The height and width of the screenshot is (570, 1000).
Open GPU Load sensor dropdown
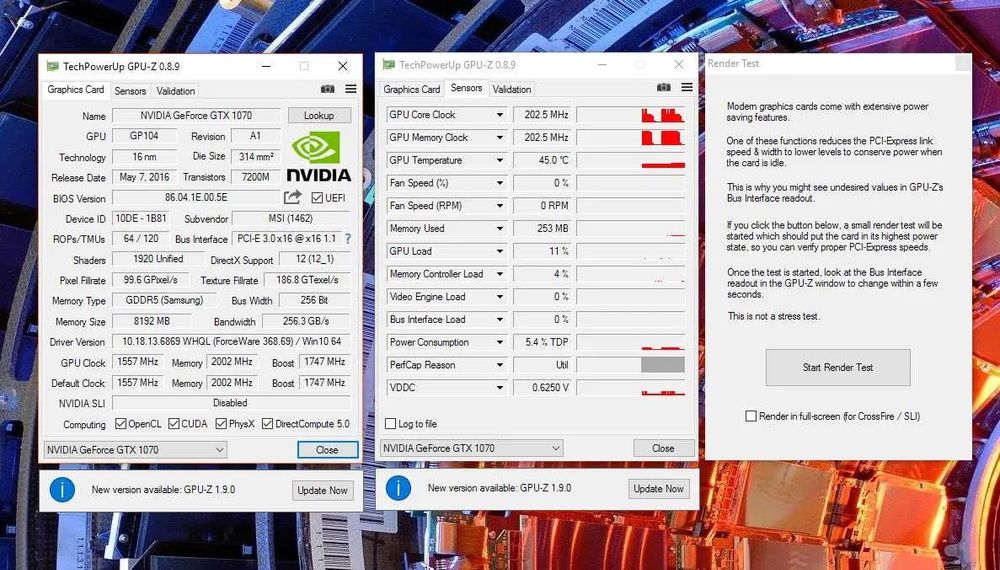[x=500, y=251]
